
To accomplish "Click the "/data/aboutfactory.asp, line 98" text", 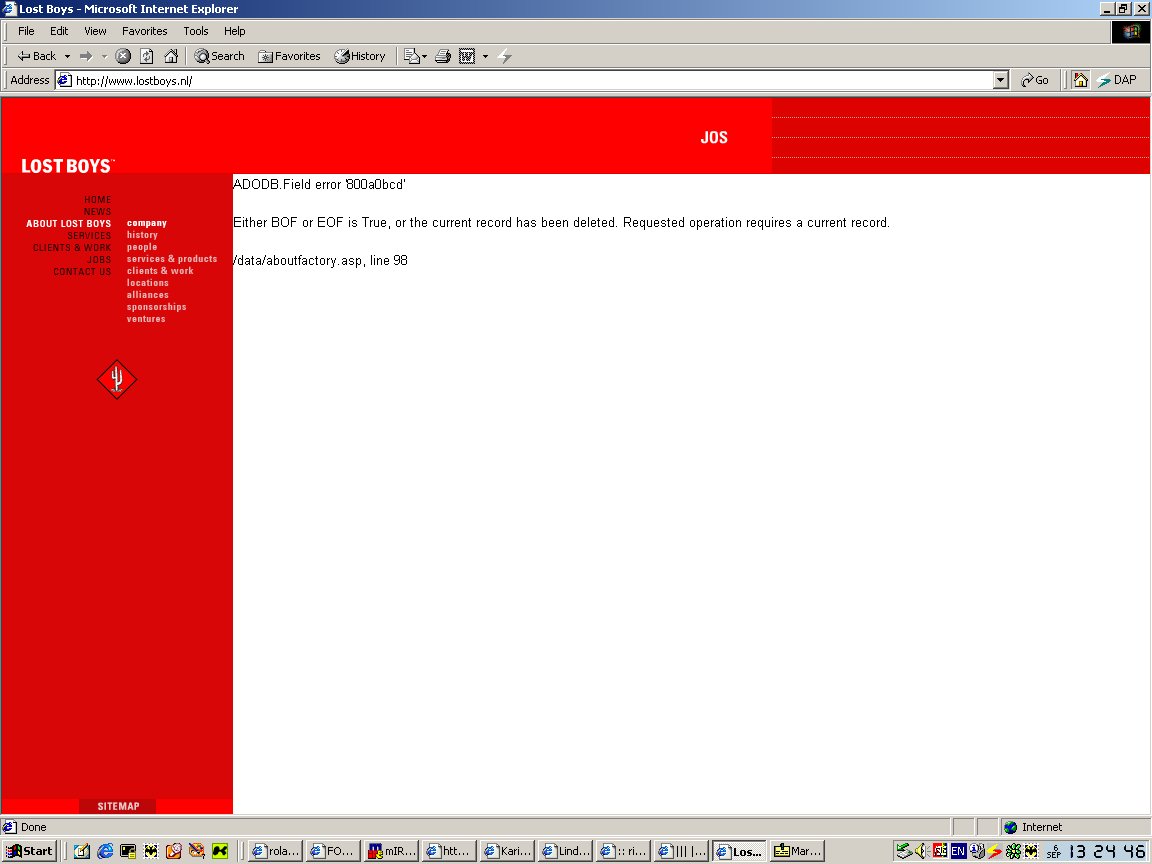I will click(x=320, y=261).
